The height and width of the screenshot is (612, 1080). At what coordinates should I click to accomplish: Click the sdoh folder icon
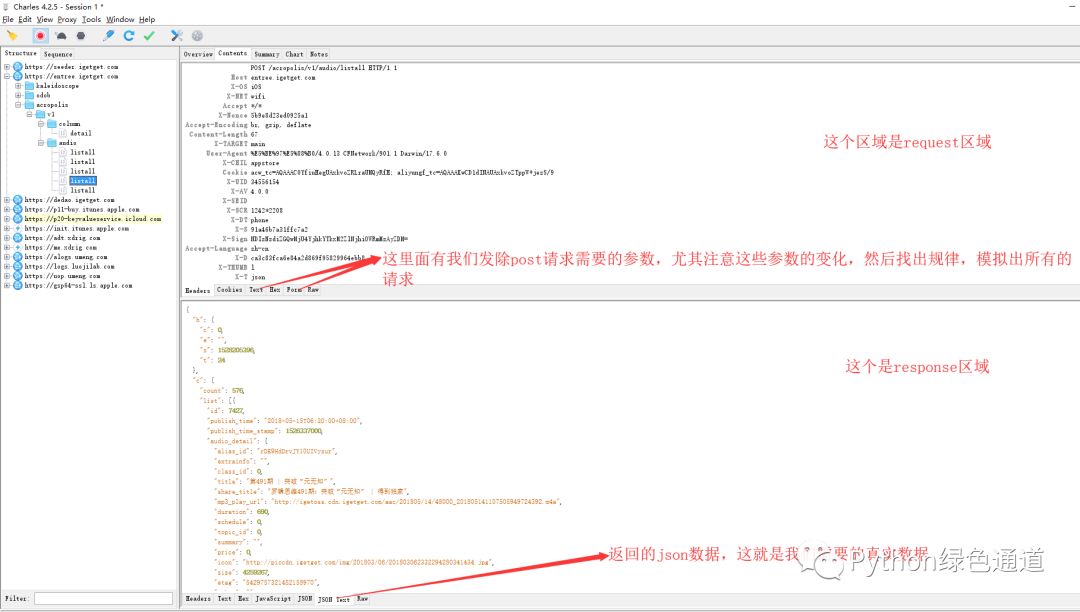[x=30, y=96]
